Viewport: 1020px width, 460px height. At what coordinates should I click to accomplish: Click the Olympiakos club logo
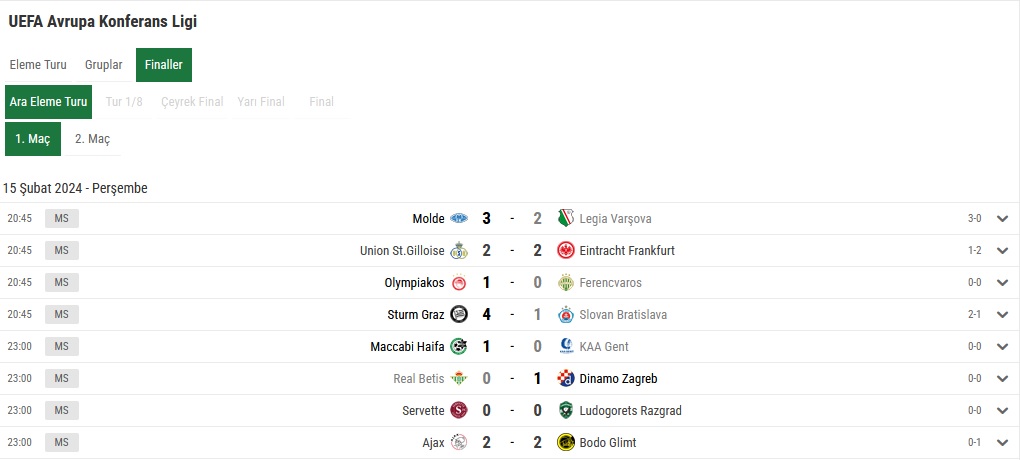pyautogui.click(x=459, y=282)
